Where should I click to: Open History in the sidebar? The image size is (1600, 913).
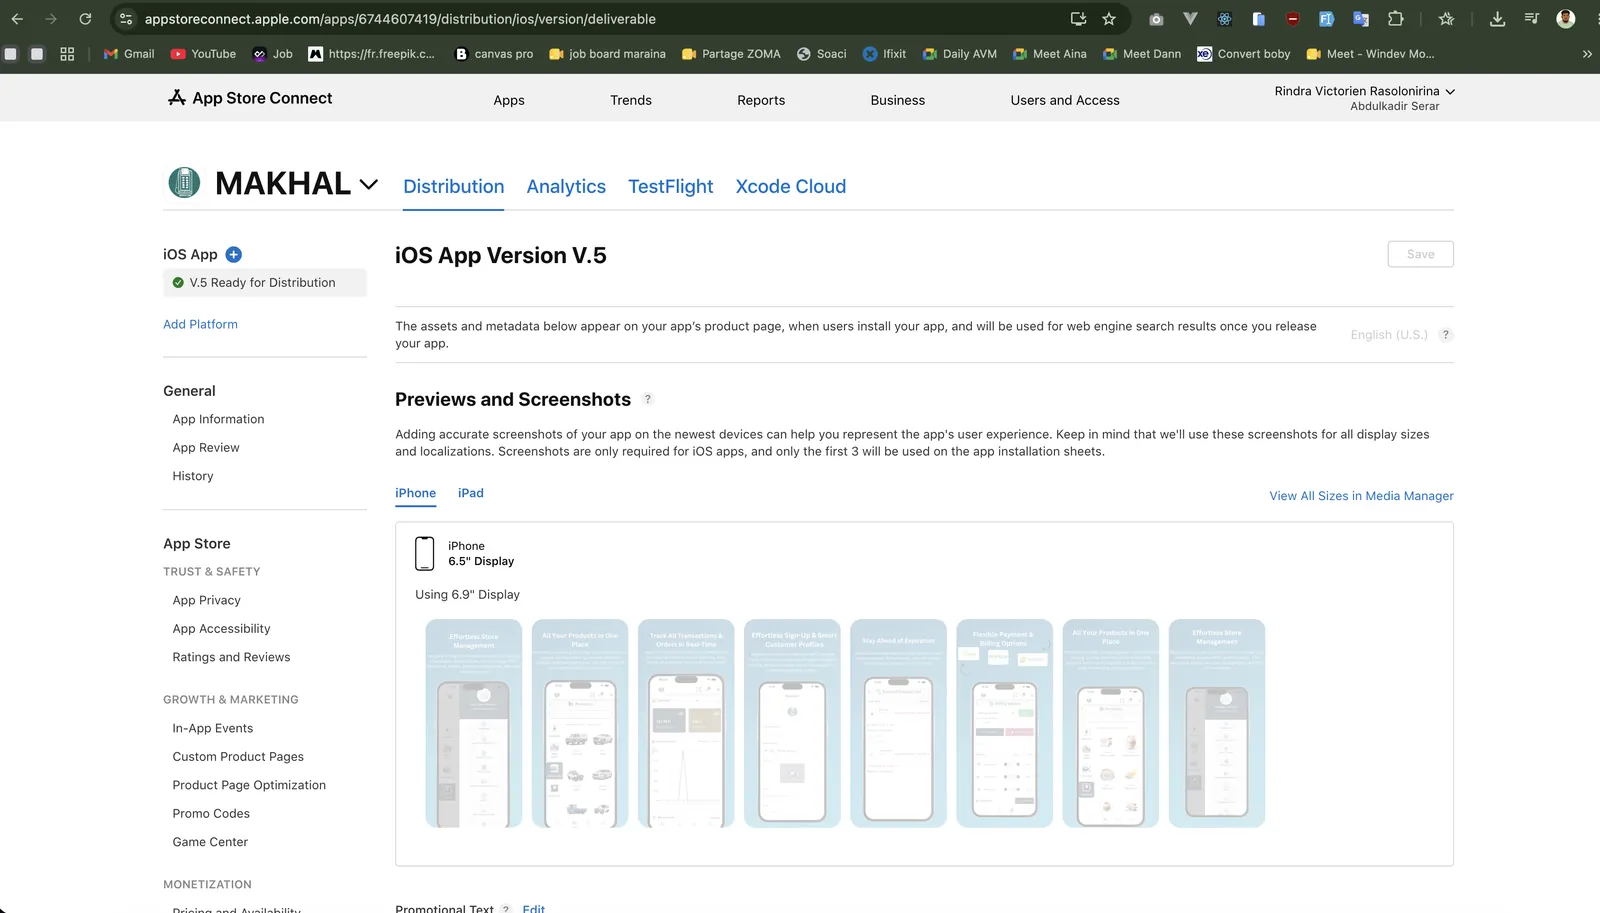[x=193, y=476]
